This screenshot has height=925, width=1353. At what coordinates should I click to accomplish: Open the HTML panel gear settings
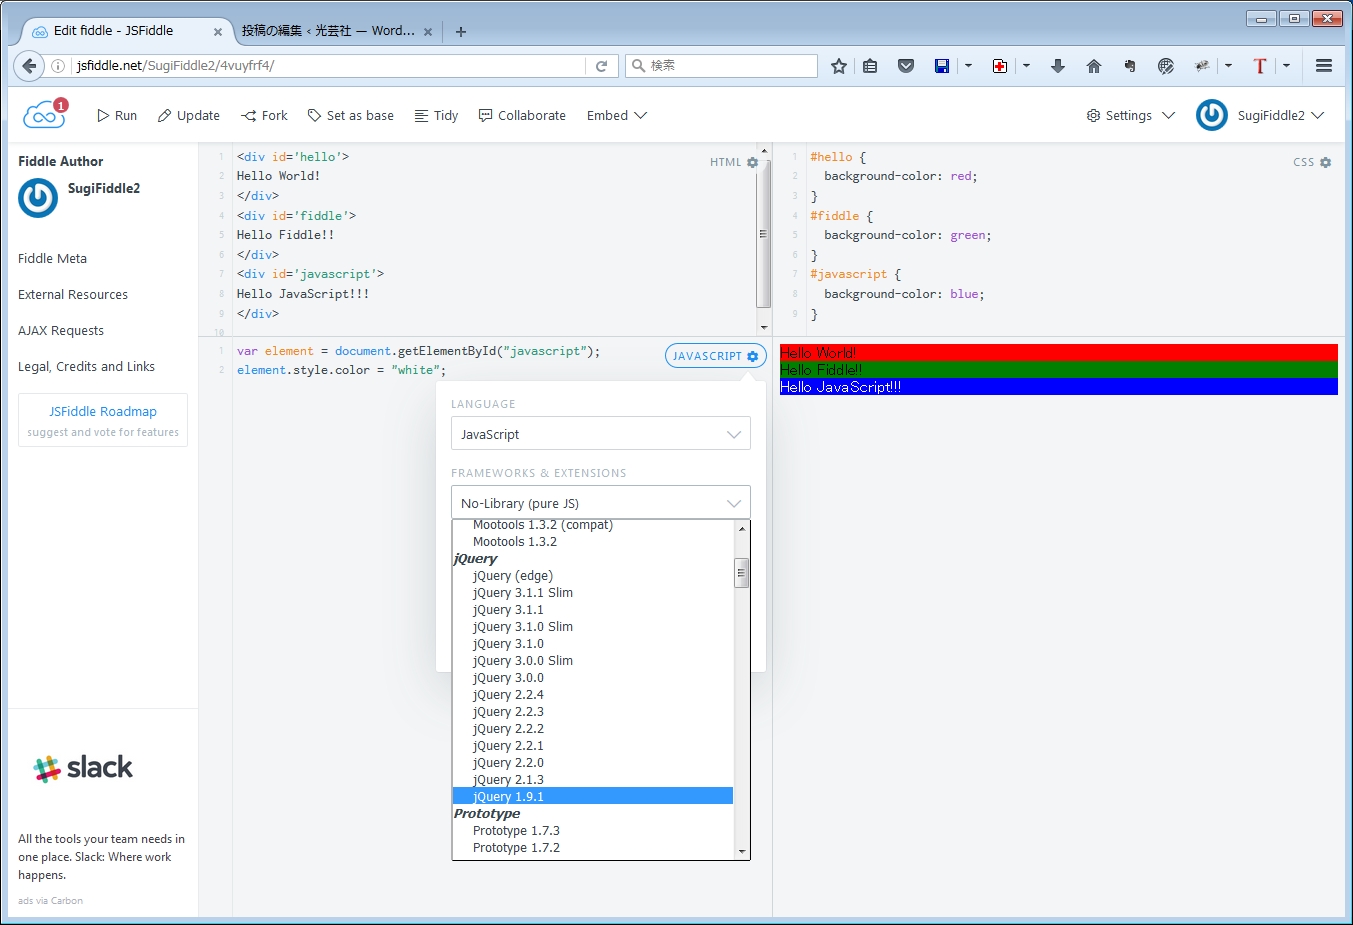pyautogui.click(x=752, y=162)
